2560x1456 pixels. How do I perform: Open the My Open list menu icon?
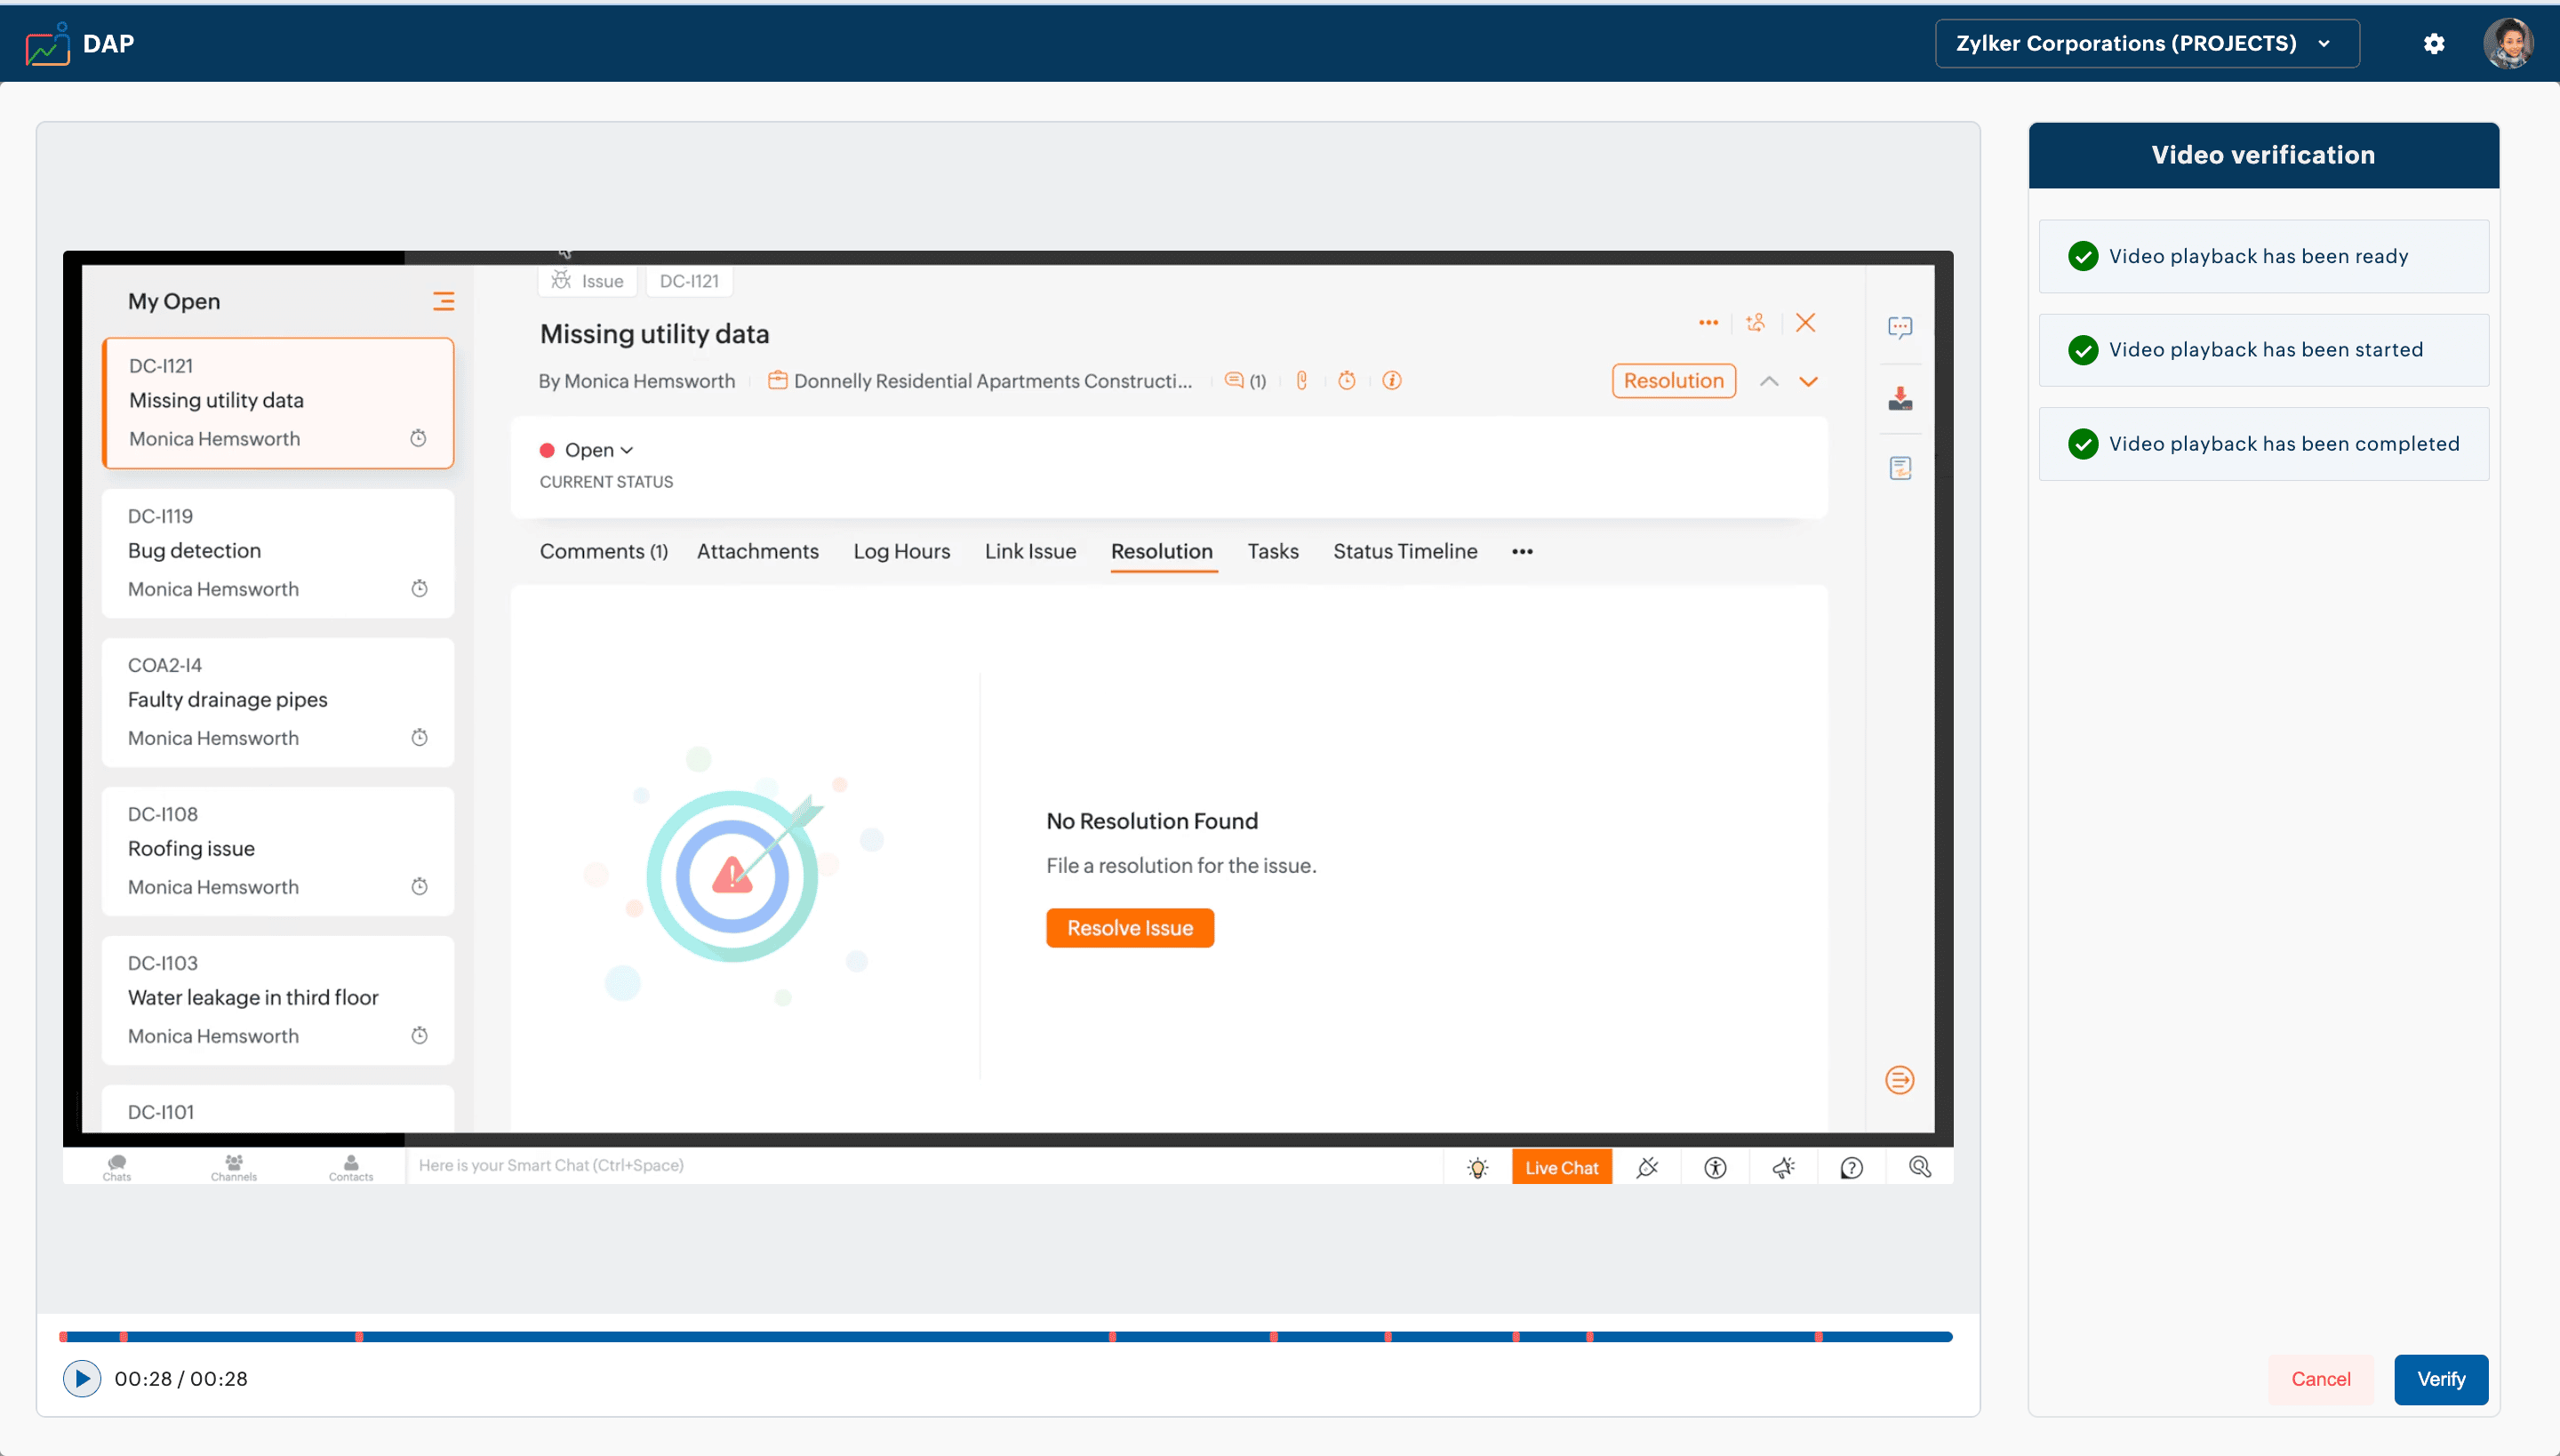tap(443, 301)
